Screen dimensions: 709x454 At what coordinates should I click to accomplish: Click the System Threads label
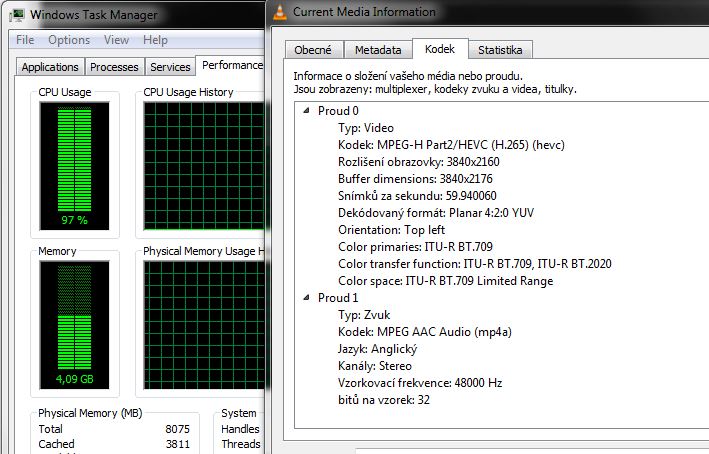pyautogui.click(x=241, y=444)
